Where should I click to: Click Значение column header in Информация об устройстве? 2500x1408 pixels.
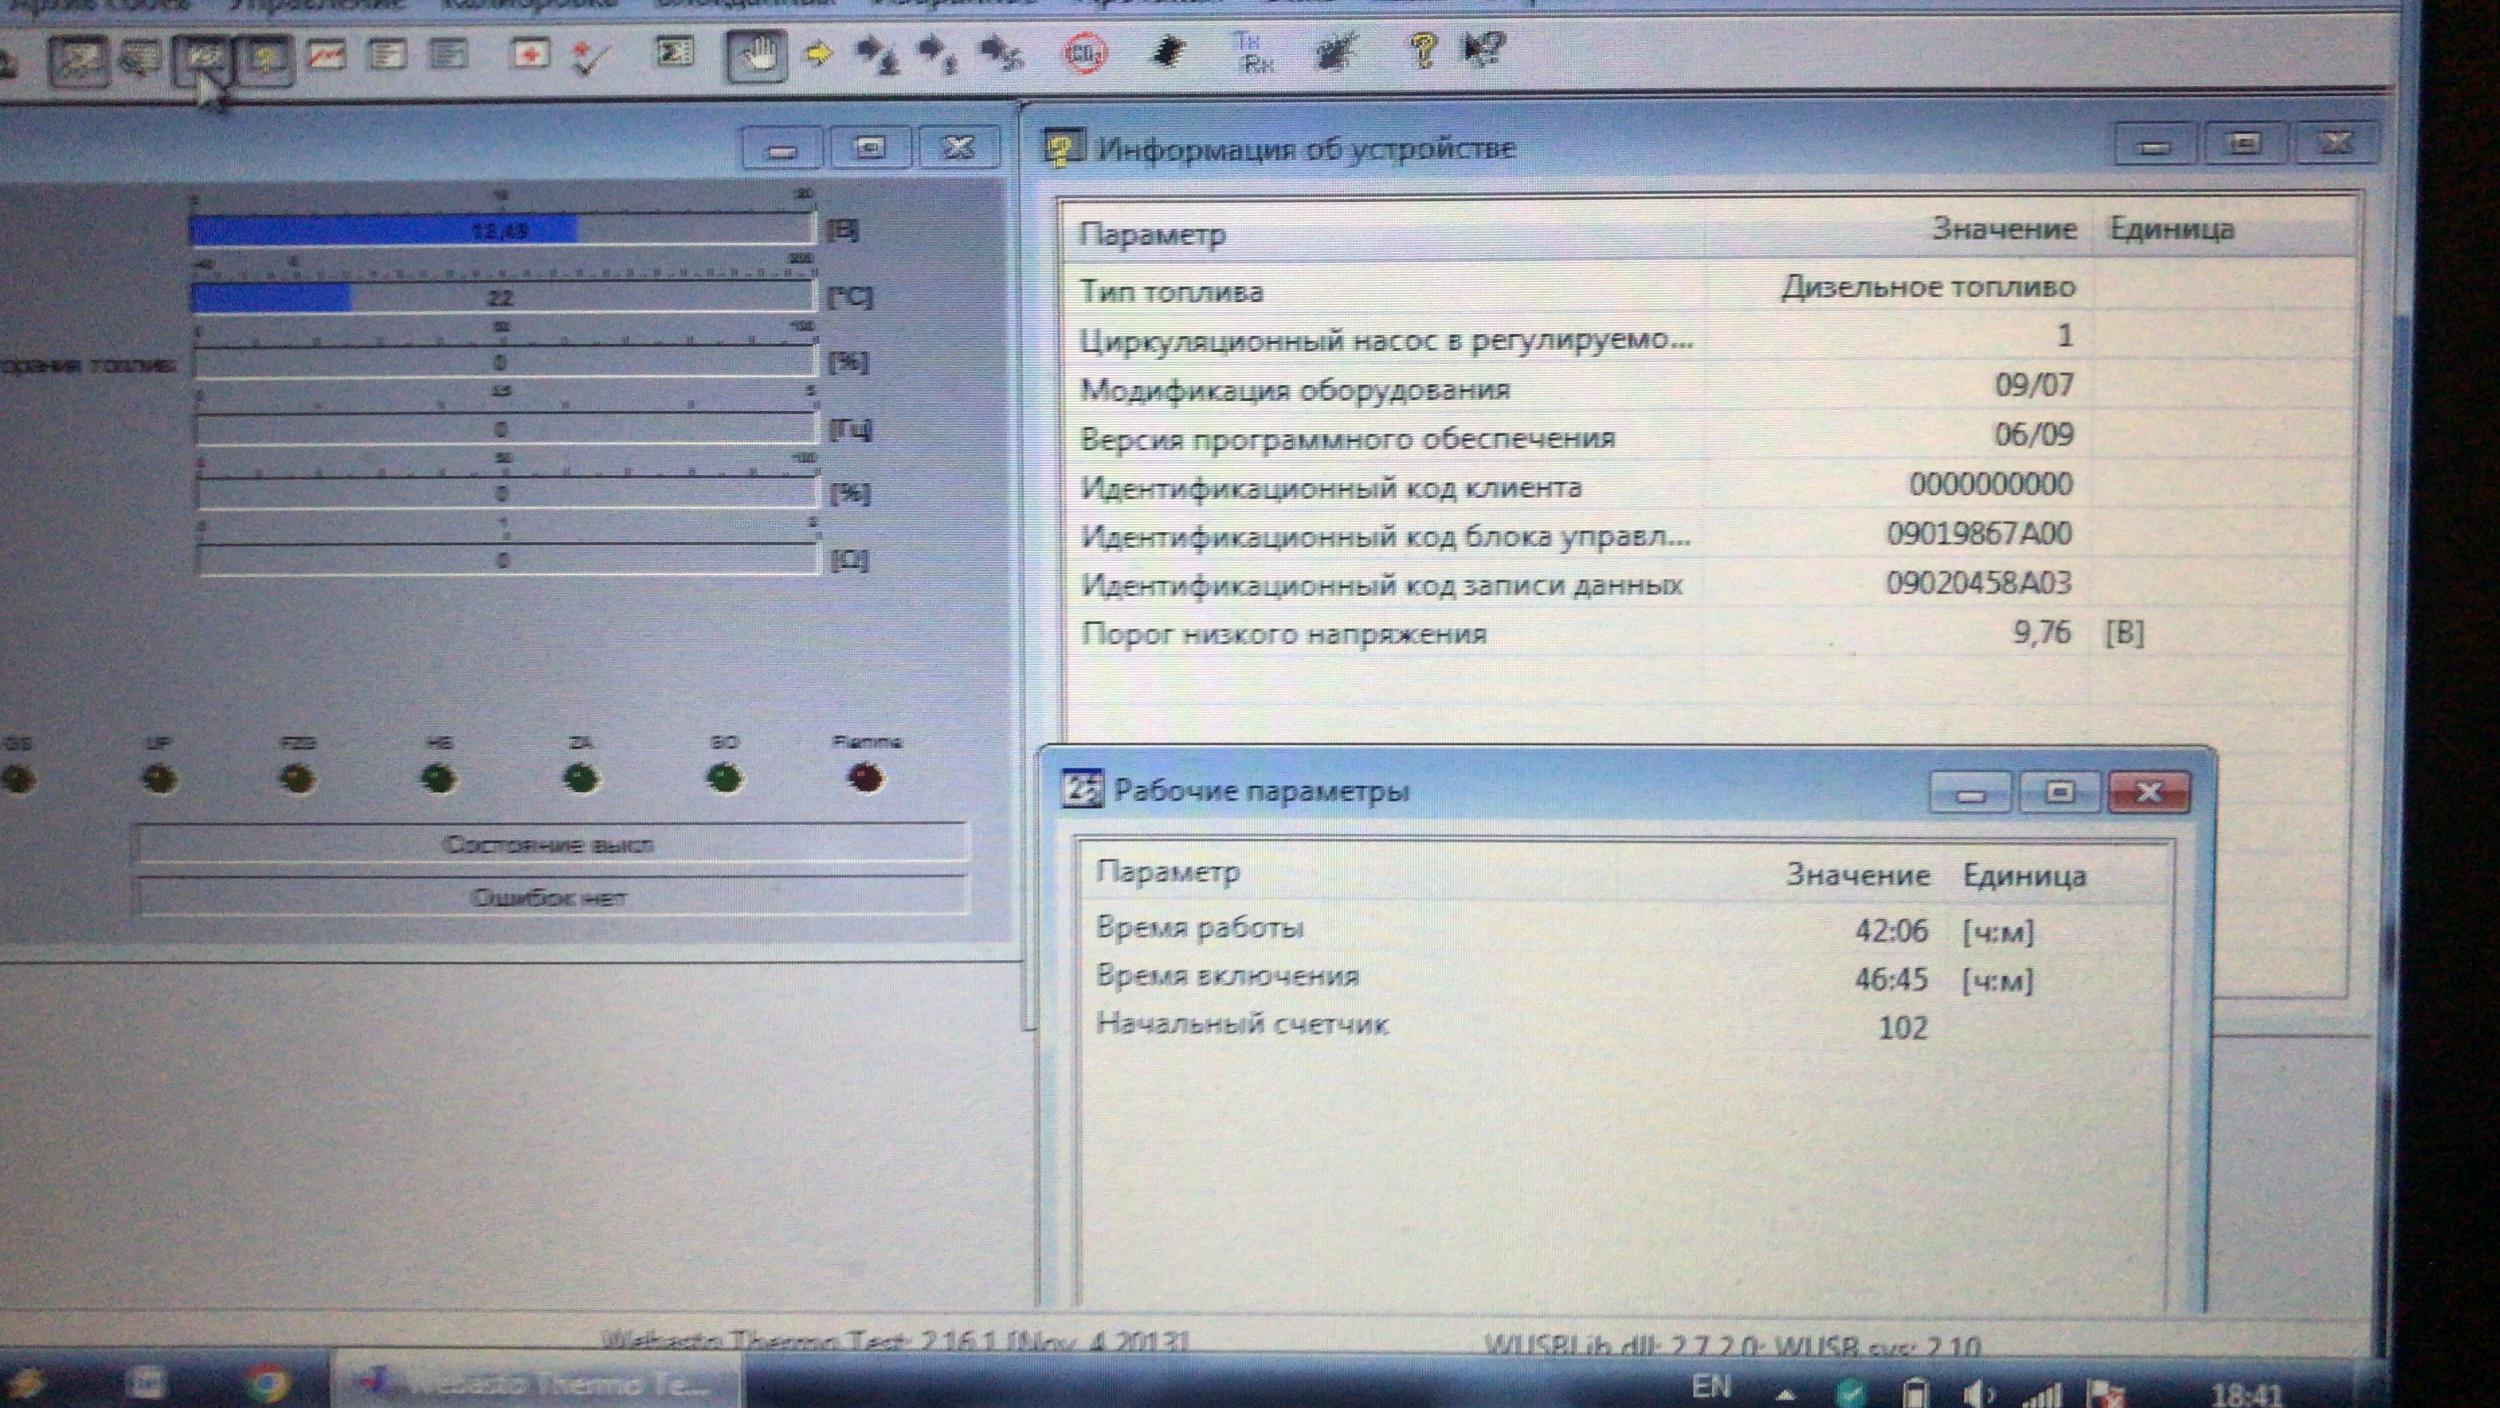click(x=2003, y=229)
